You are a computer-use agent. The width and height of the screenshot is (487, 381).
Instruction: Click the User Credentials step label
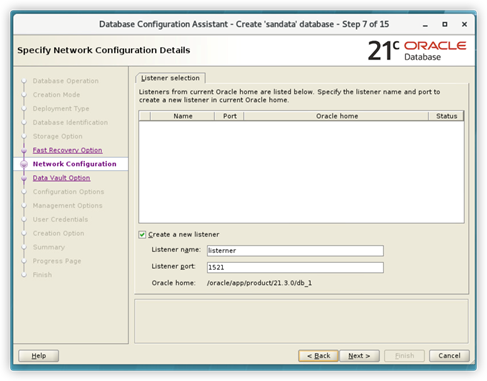coord(60,219)
